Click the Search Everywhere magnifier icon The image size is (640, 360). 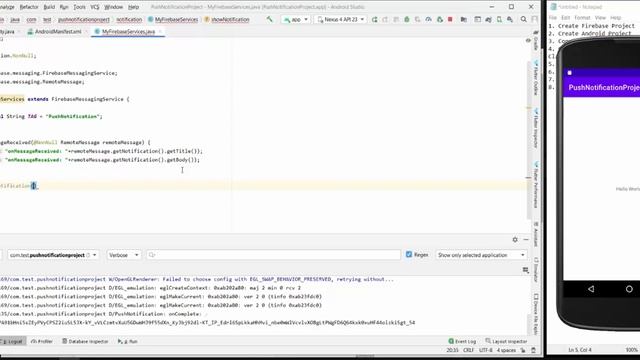[524, 19]
